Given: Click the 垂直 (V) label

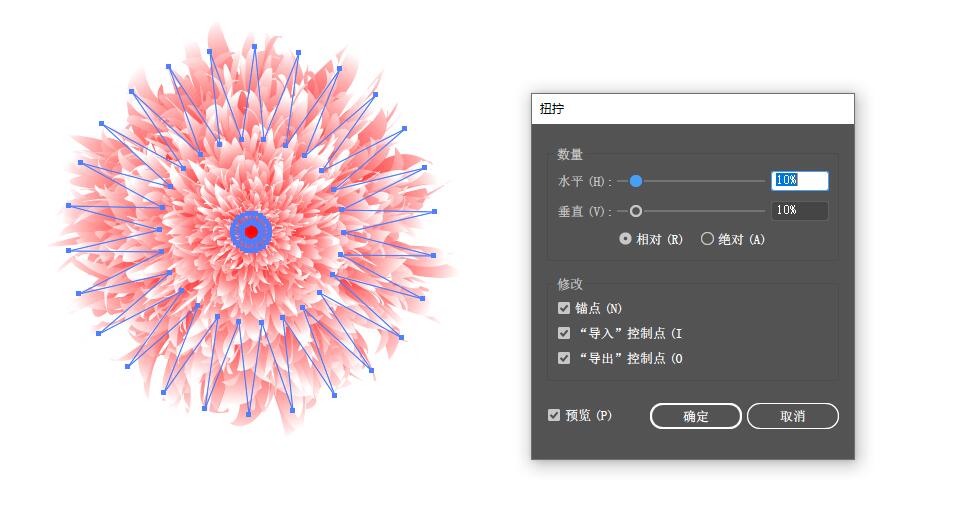Looking at the screenshot, I should pos(584,212).
